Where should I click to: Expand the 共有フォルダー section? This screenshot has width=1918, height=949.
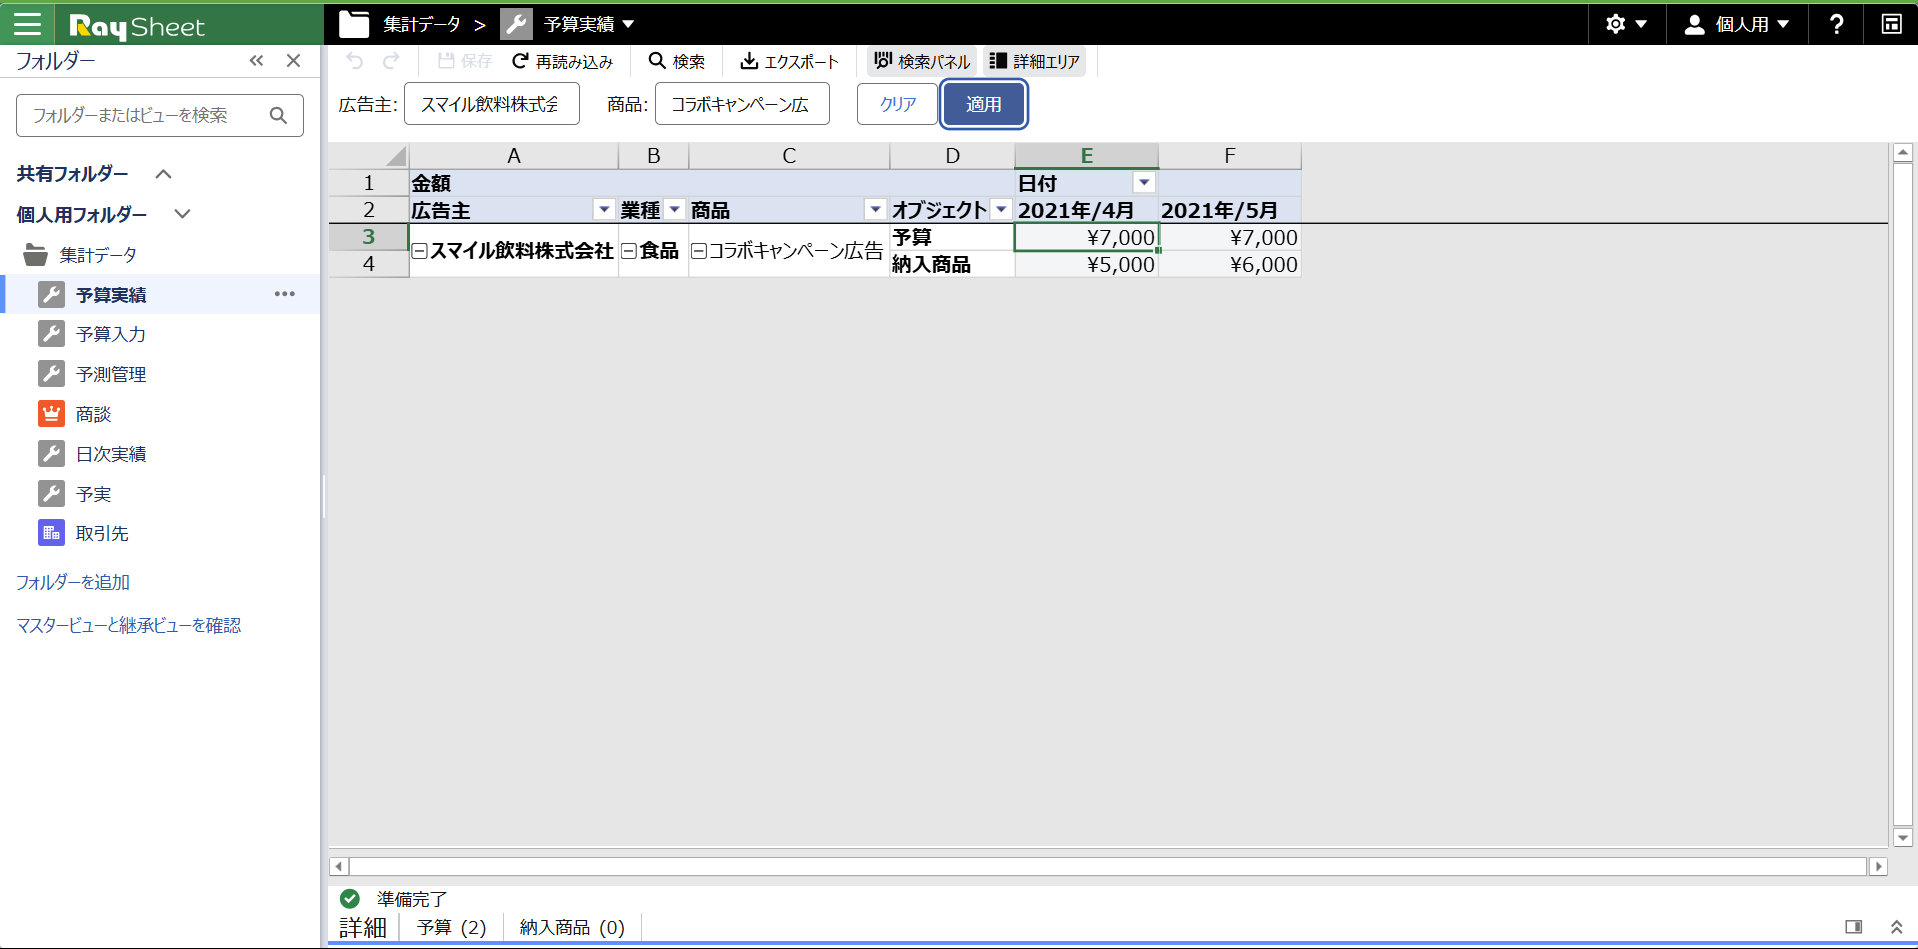[164, 174]
